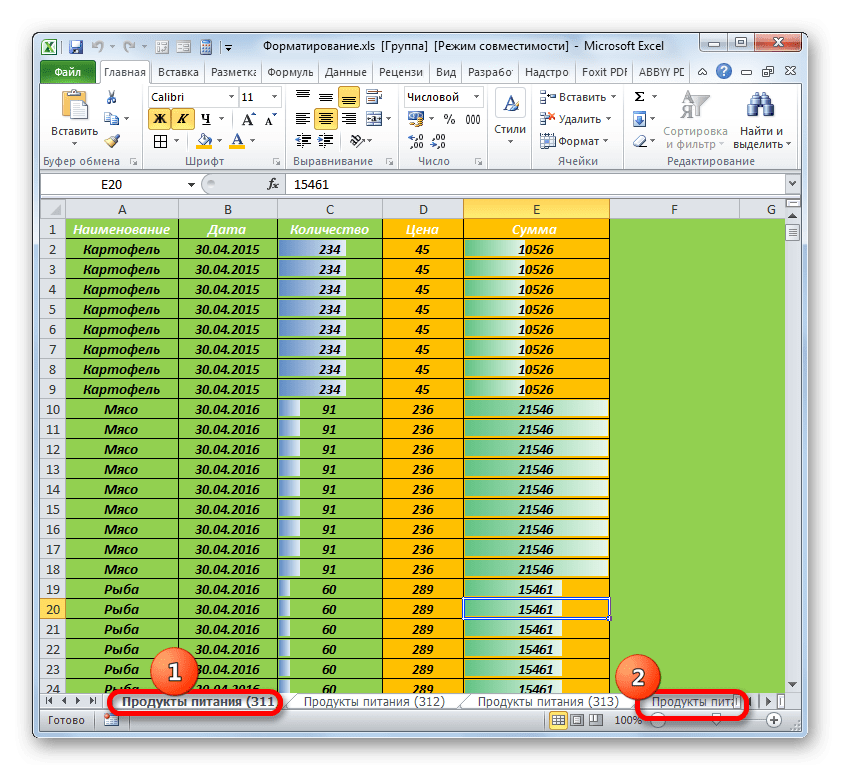Switch to the Данные ribbon tab
Viewport: 841px width, 771px height.
pyautogui.click(x=346, y=72)
